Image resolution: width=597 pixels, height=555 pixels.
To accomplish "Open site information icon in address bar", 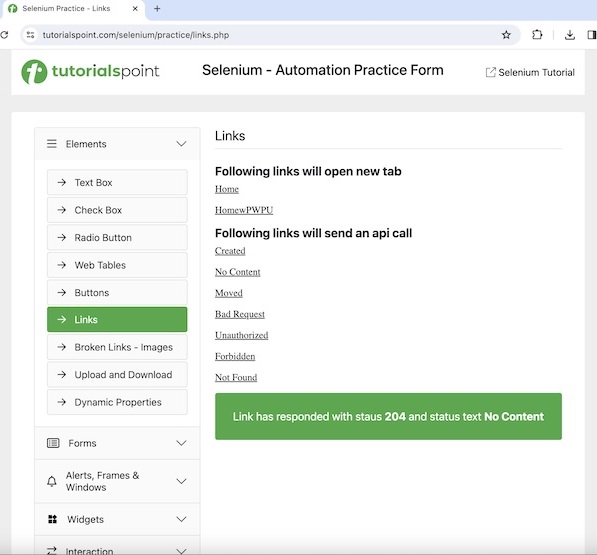I will [30, 35].
